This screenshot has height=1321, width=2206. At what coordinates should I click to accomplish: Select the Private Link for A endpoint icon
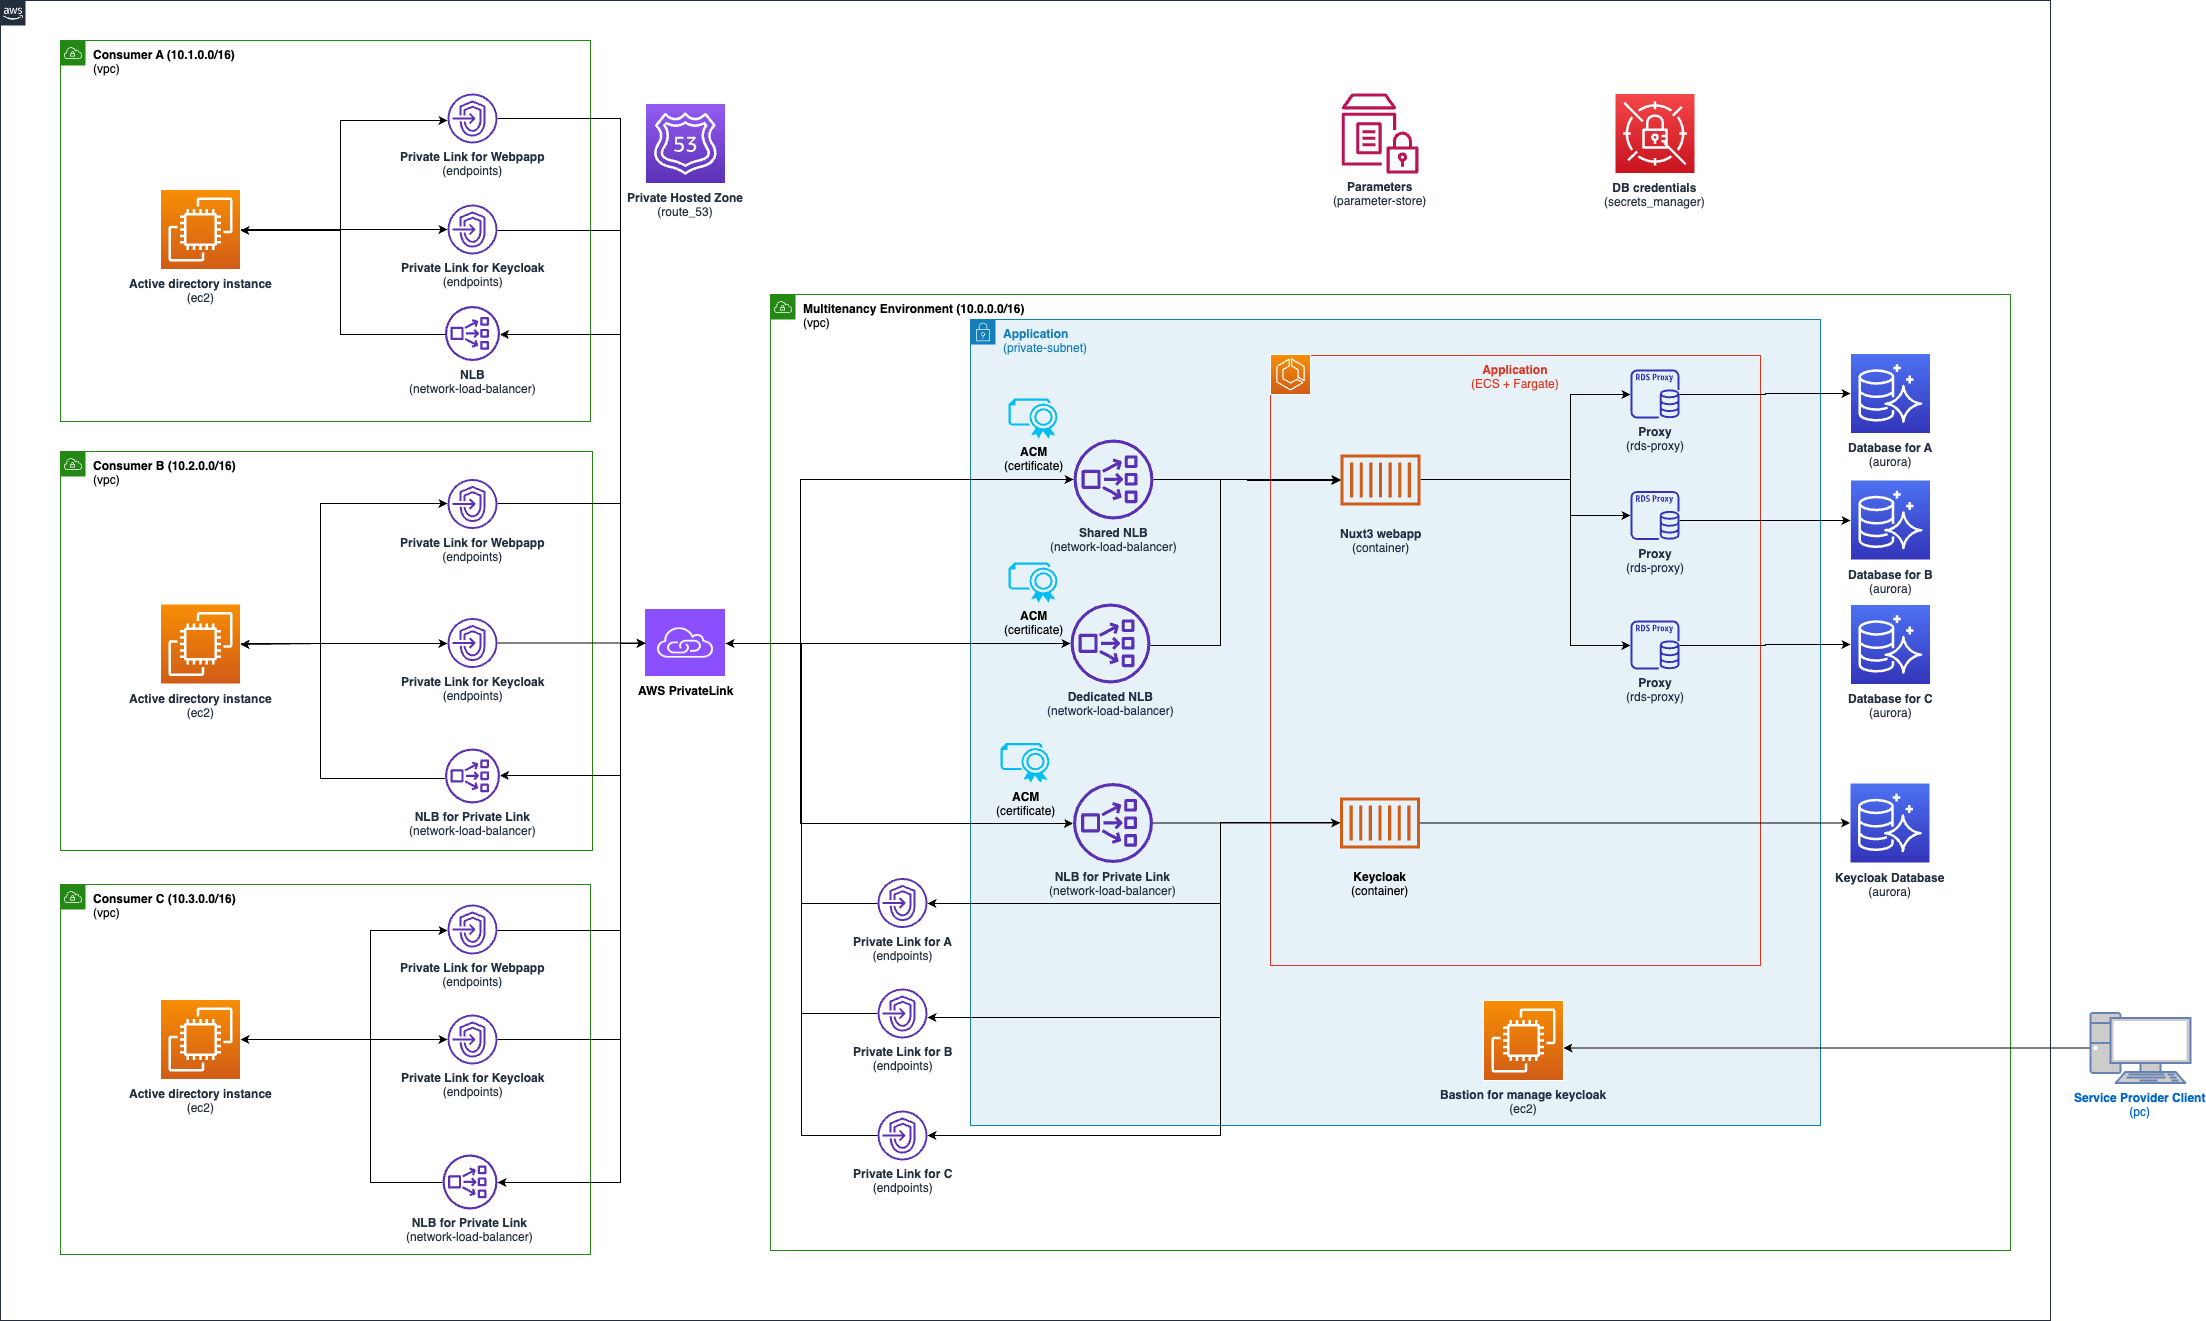(902, 904)
